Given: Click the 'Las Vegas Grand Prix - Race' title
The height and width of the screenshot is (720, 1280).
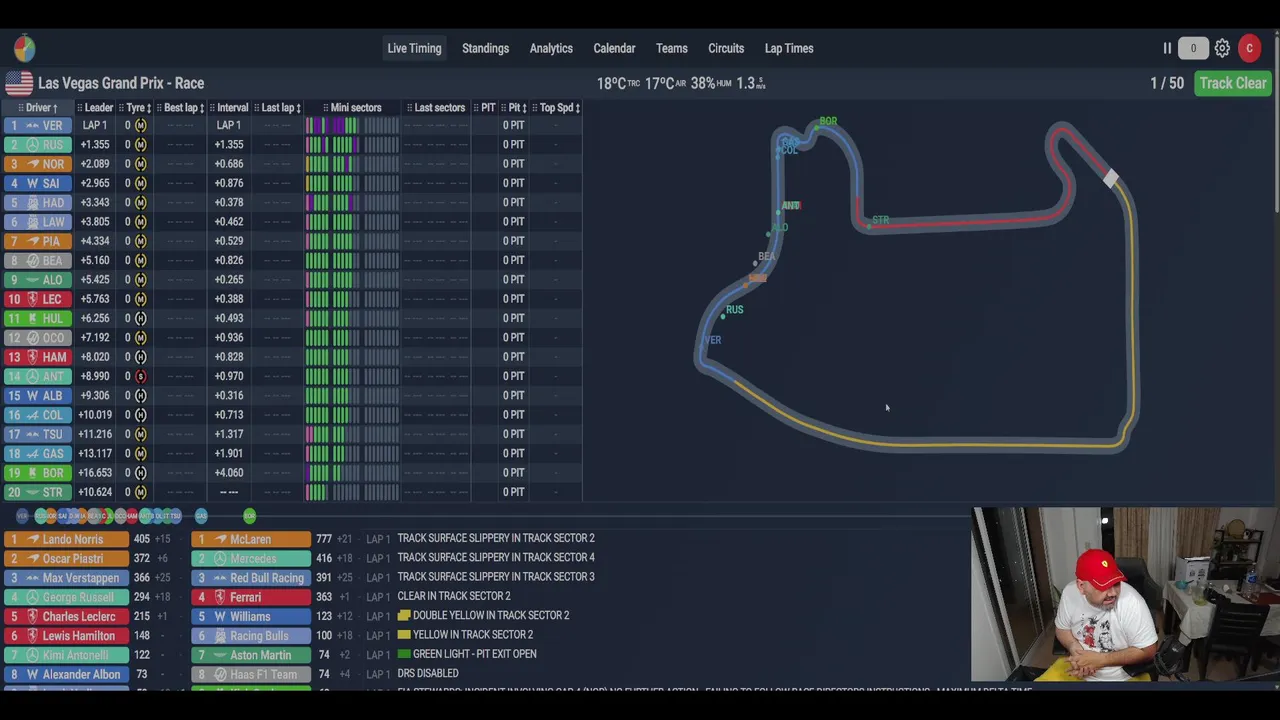Looking at the screenshot, I should 121,83.
